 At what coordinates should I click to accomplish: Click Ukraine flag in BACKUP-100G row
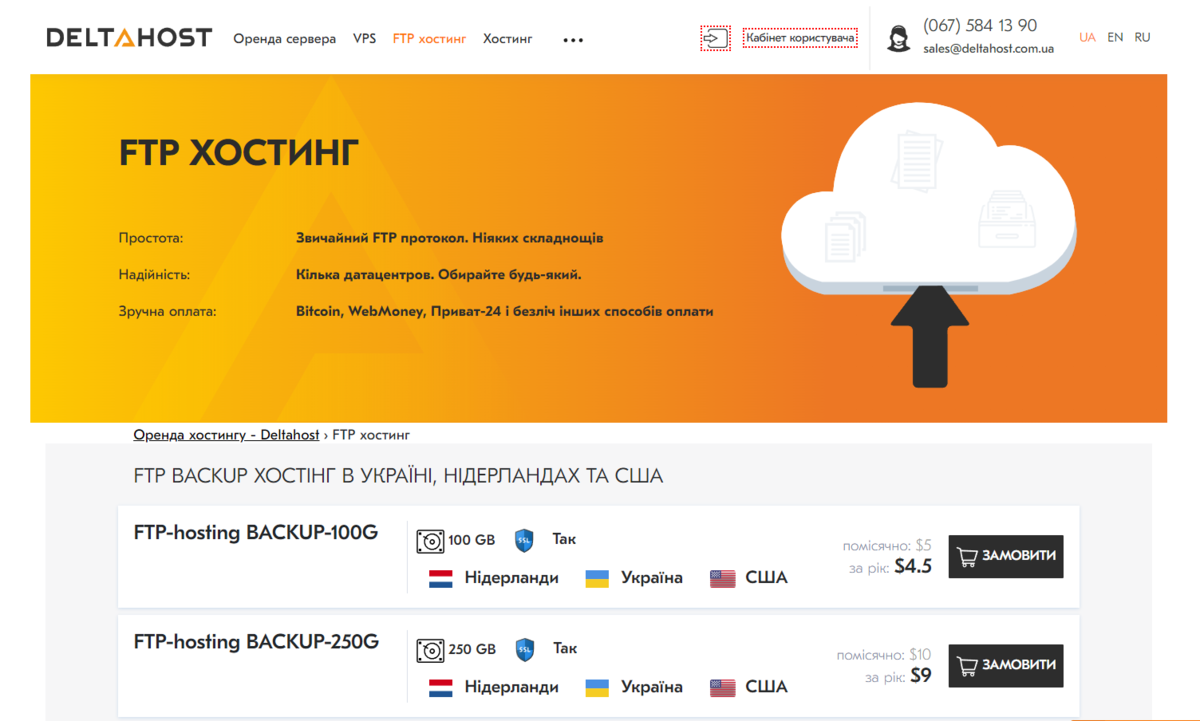click(597, 578)
